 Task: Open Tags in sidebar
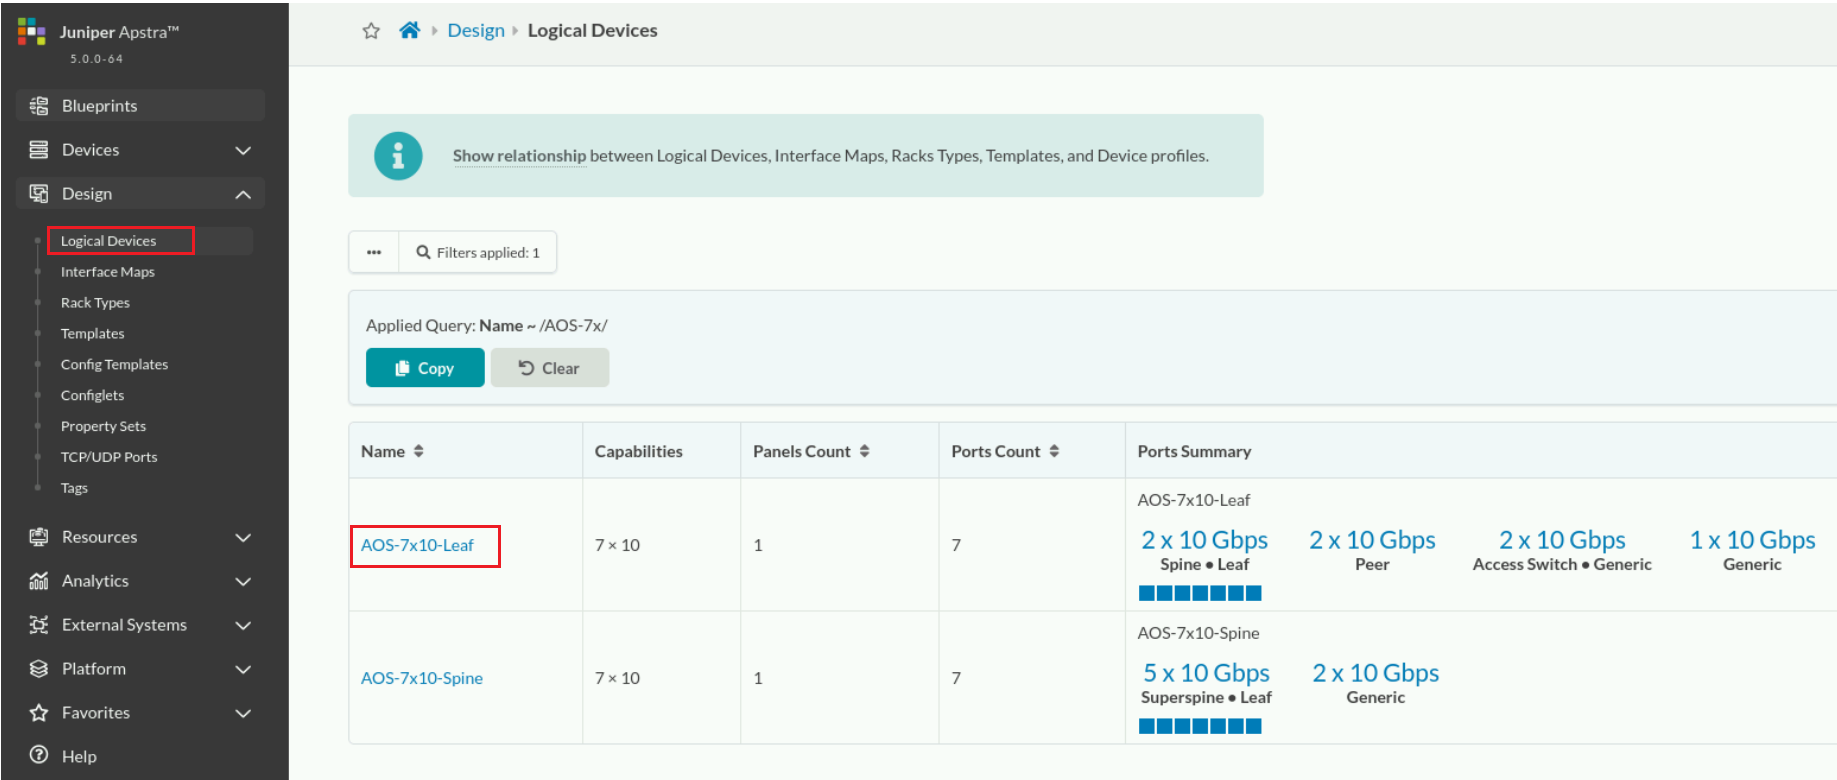[74, 488]
